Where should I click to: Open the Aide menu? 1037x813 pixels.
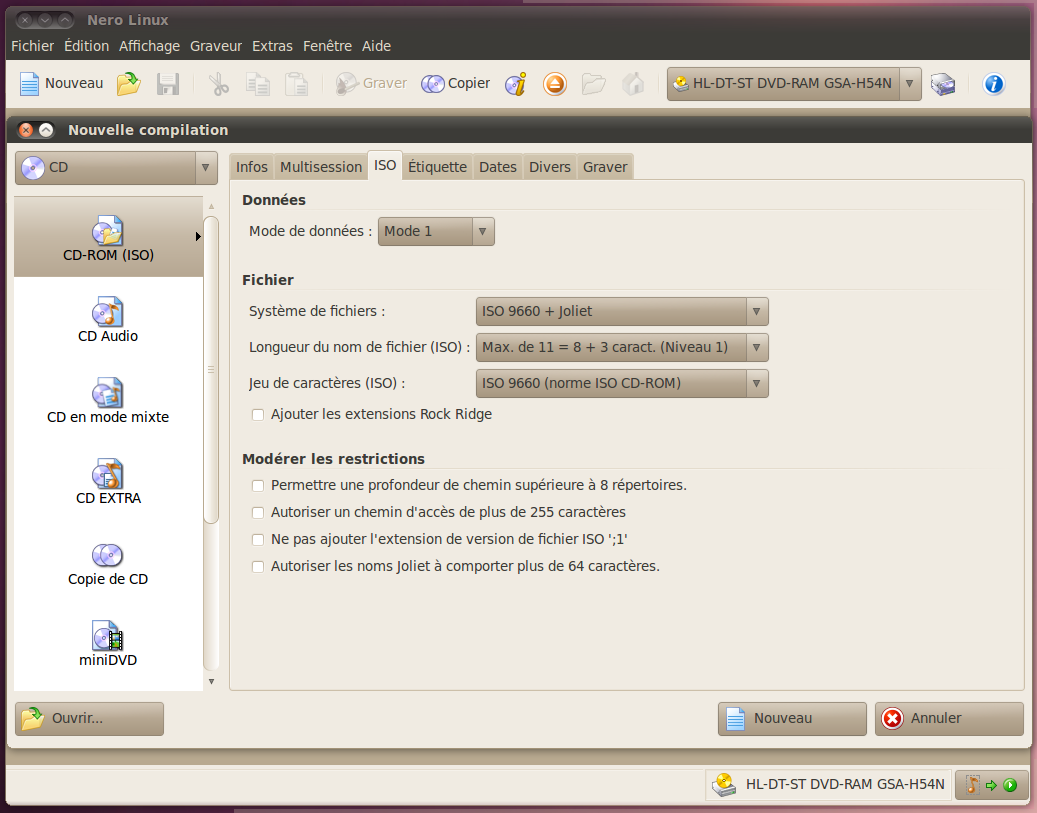(376, 46)
